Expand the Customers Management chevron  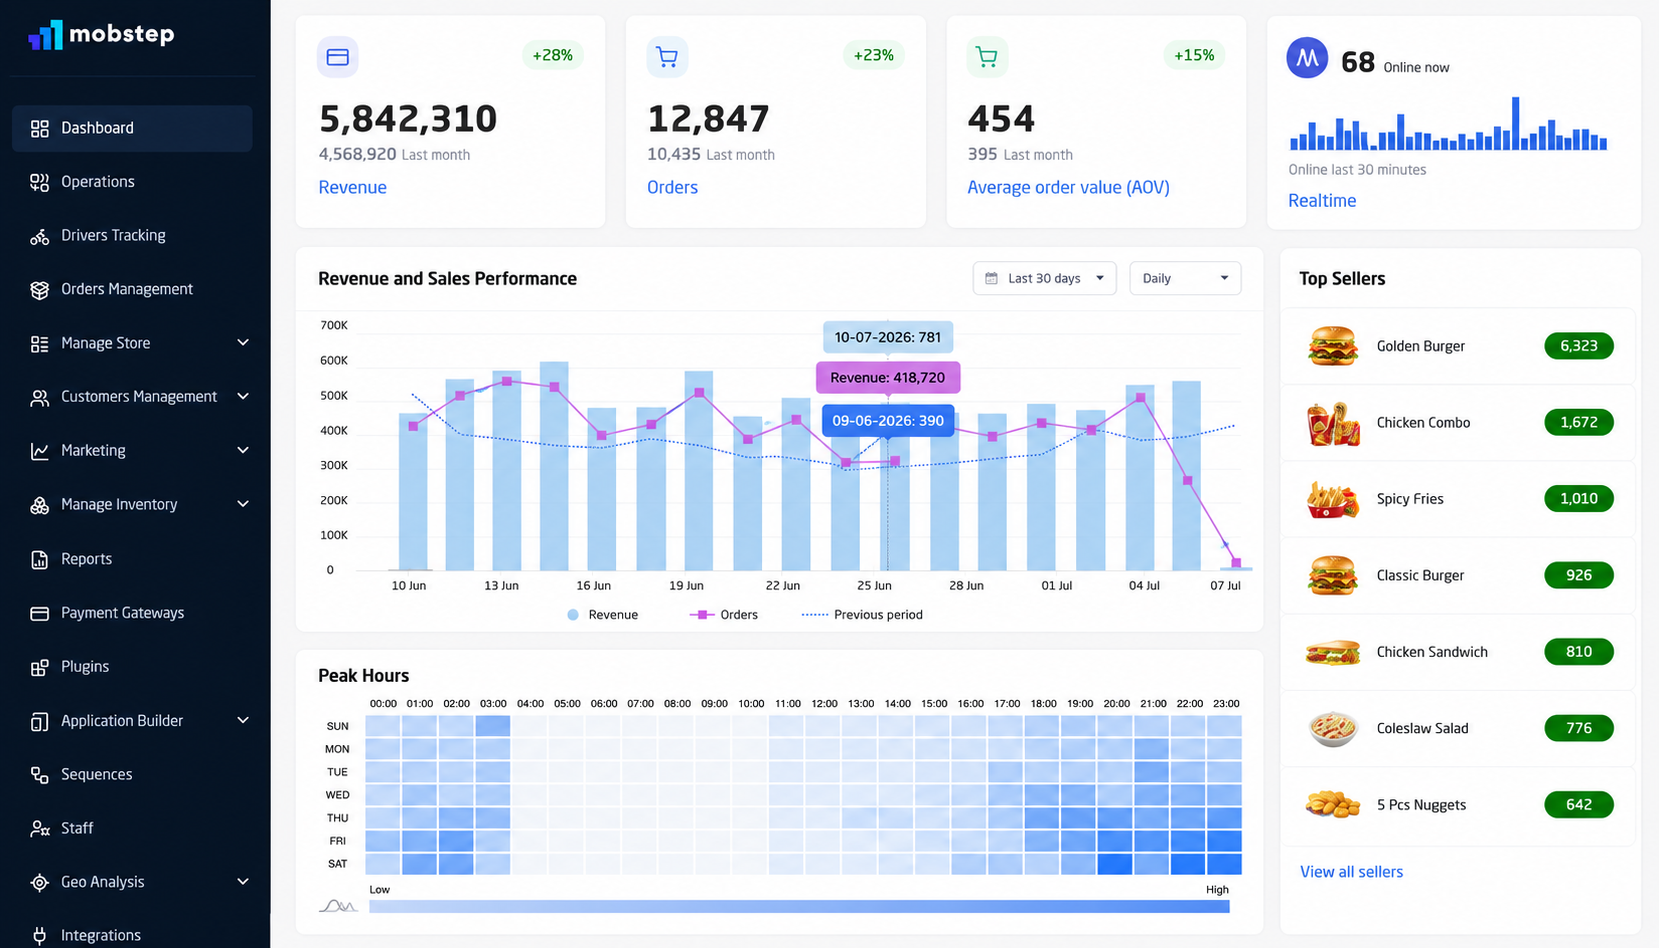243,397
